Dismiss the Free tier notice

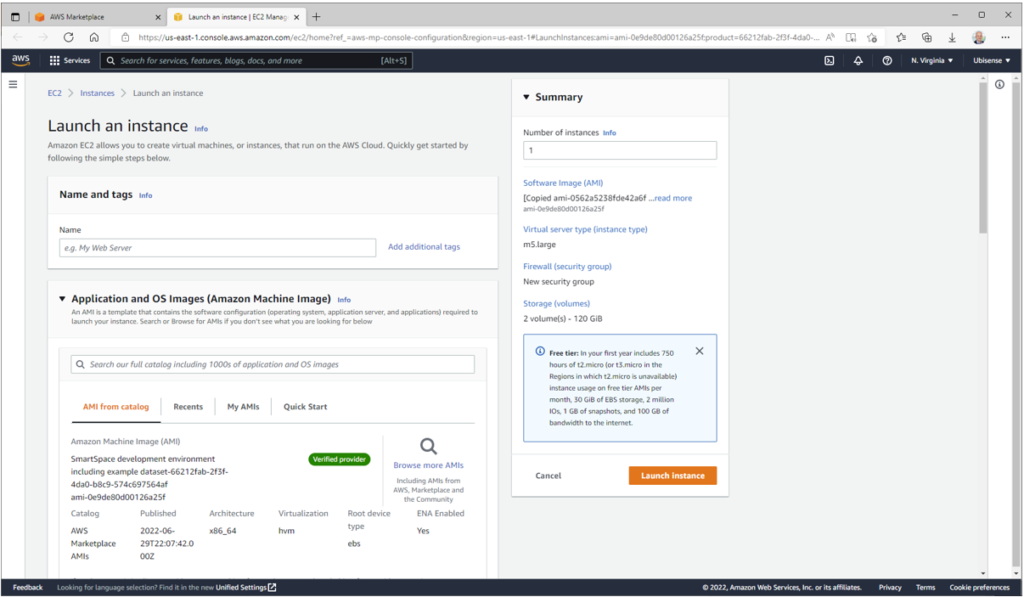pyautogui.click(x=699, y=351)
